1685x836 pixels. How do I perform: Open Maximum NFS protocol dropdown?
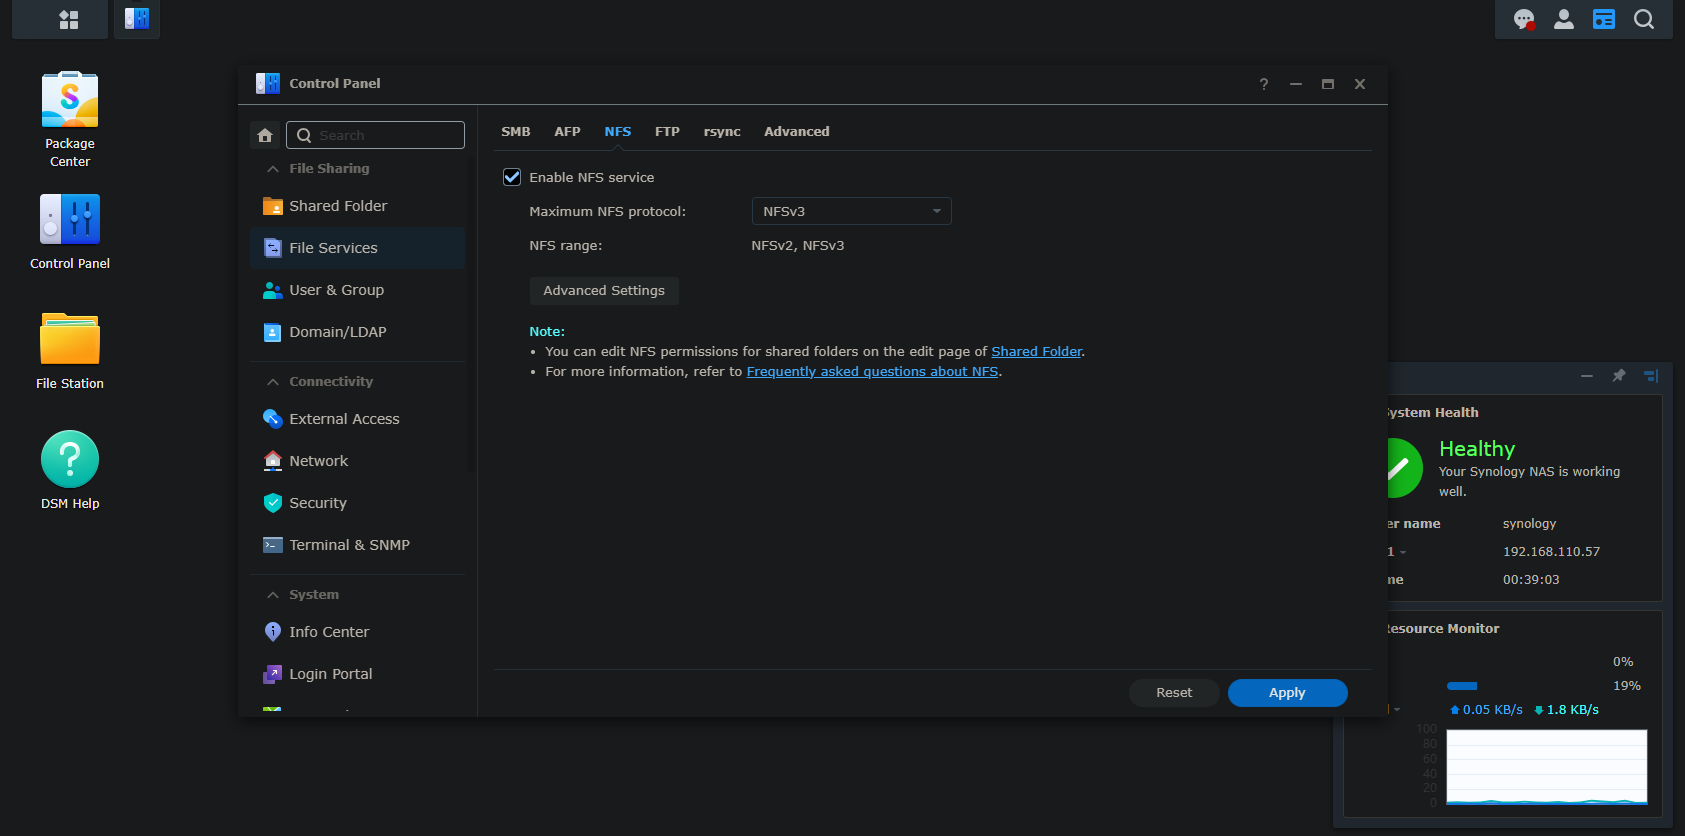[850, 211]
